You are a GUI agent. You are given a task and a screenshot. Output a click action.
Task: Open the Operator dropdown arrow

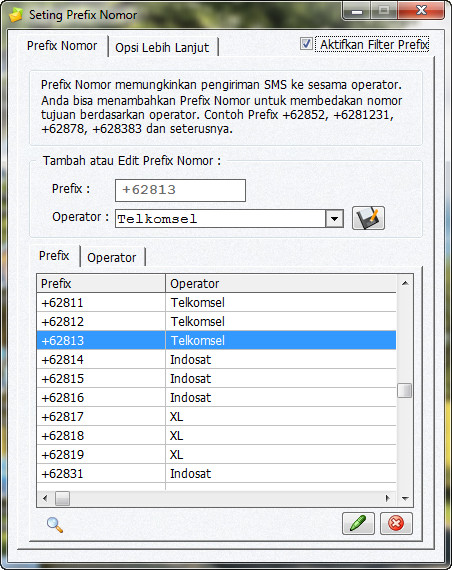(x=334, y=218)
